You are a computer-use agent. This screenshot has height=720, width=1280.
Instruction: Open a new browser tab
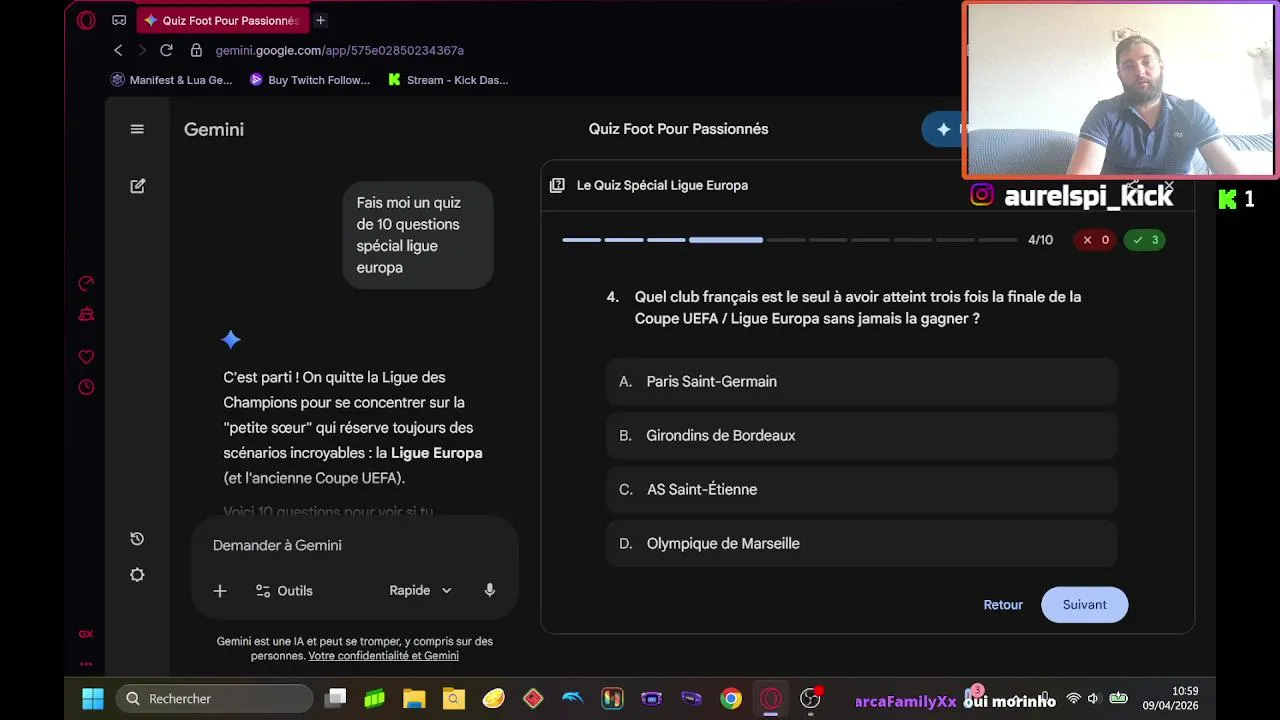(320, 20)
